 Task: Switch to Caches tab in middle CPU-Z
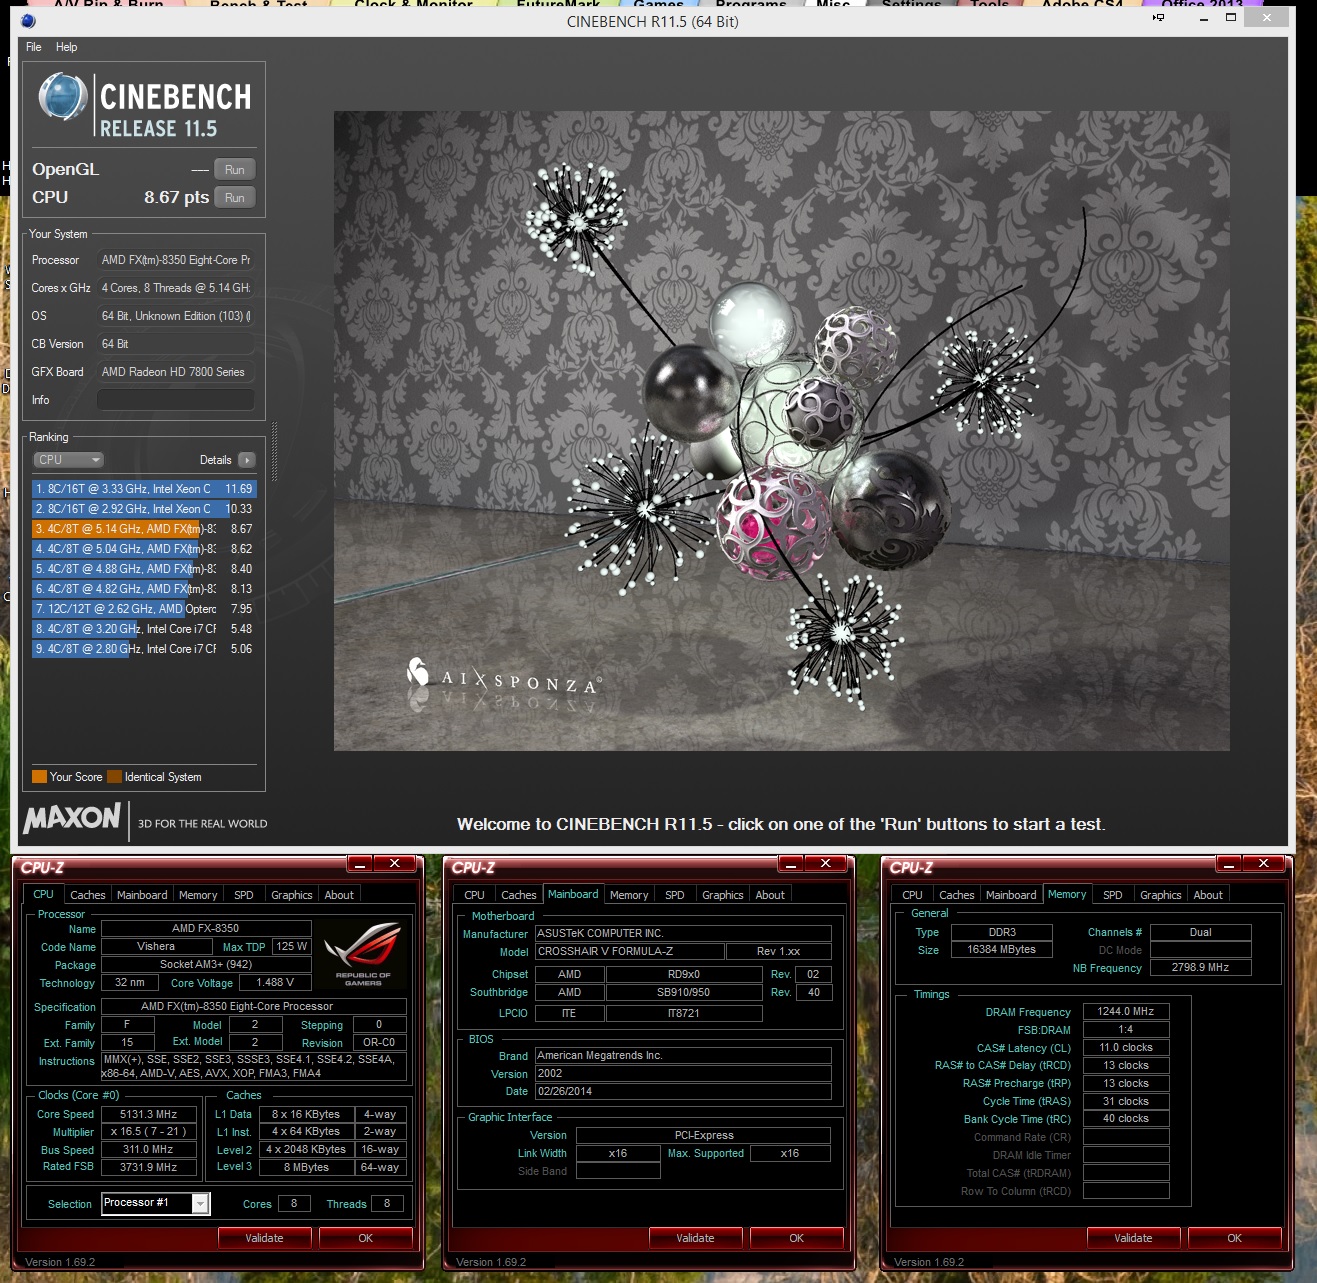(x=519, y=895)
